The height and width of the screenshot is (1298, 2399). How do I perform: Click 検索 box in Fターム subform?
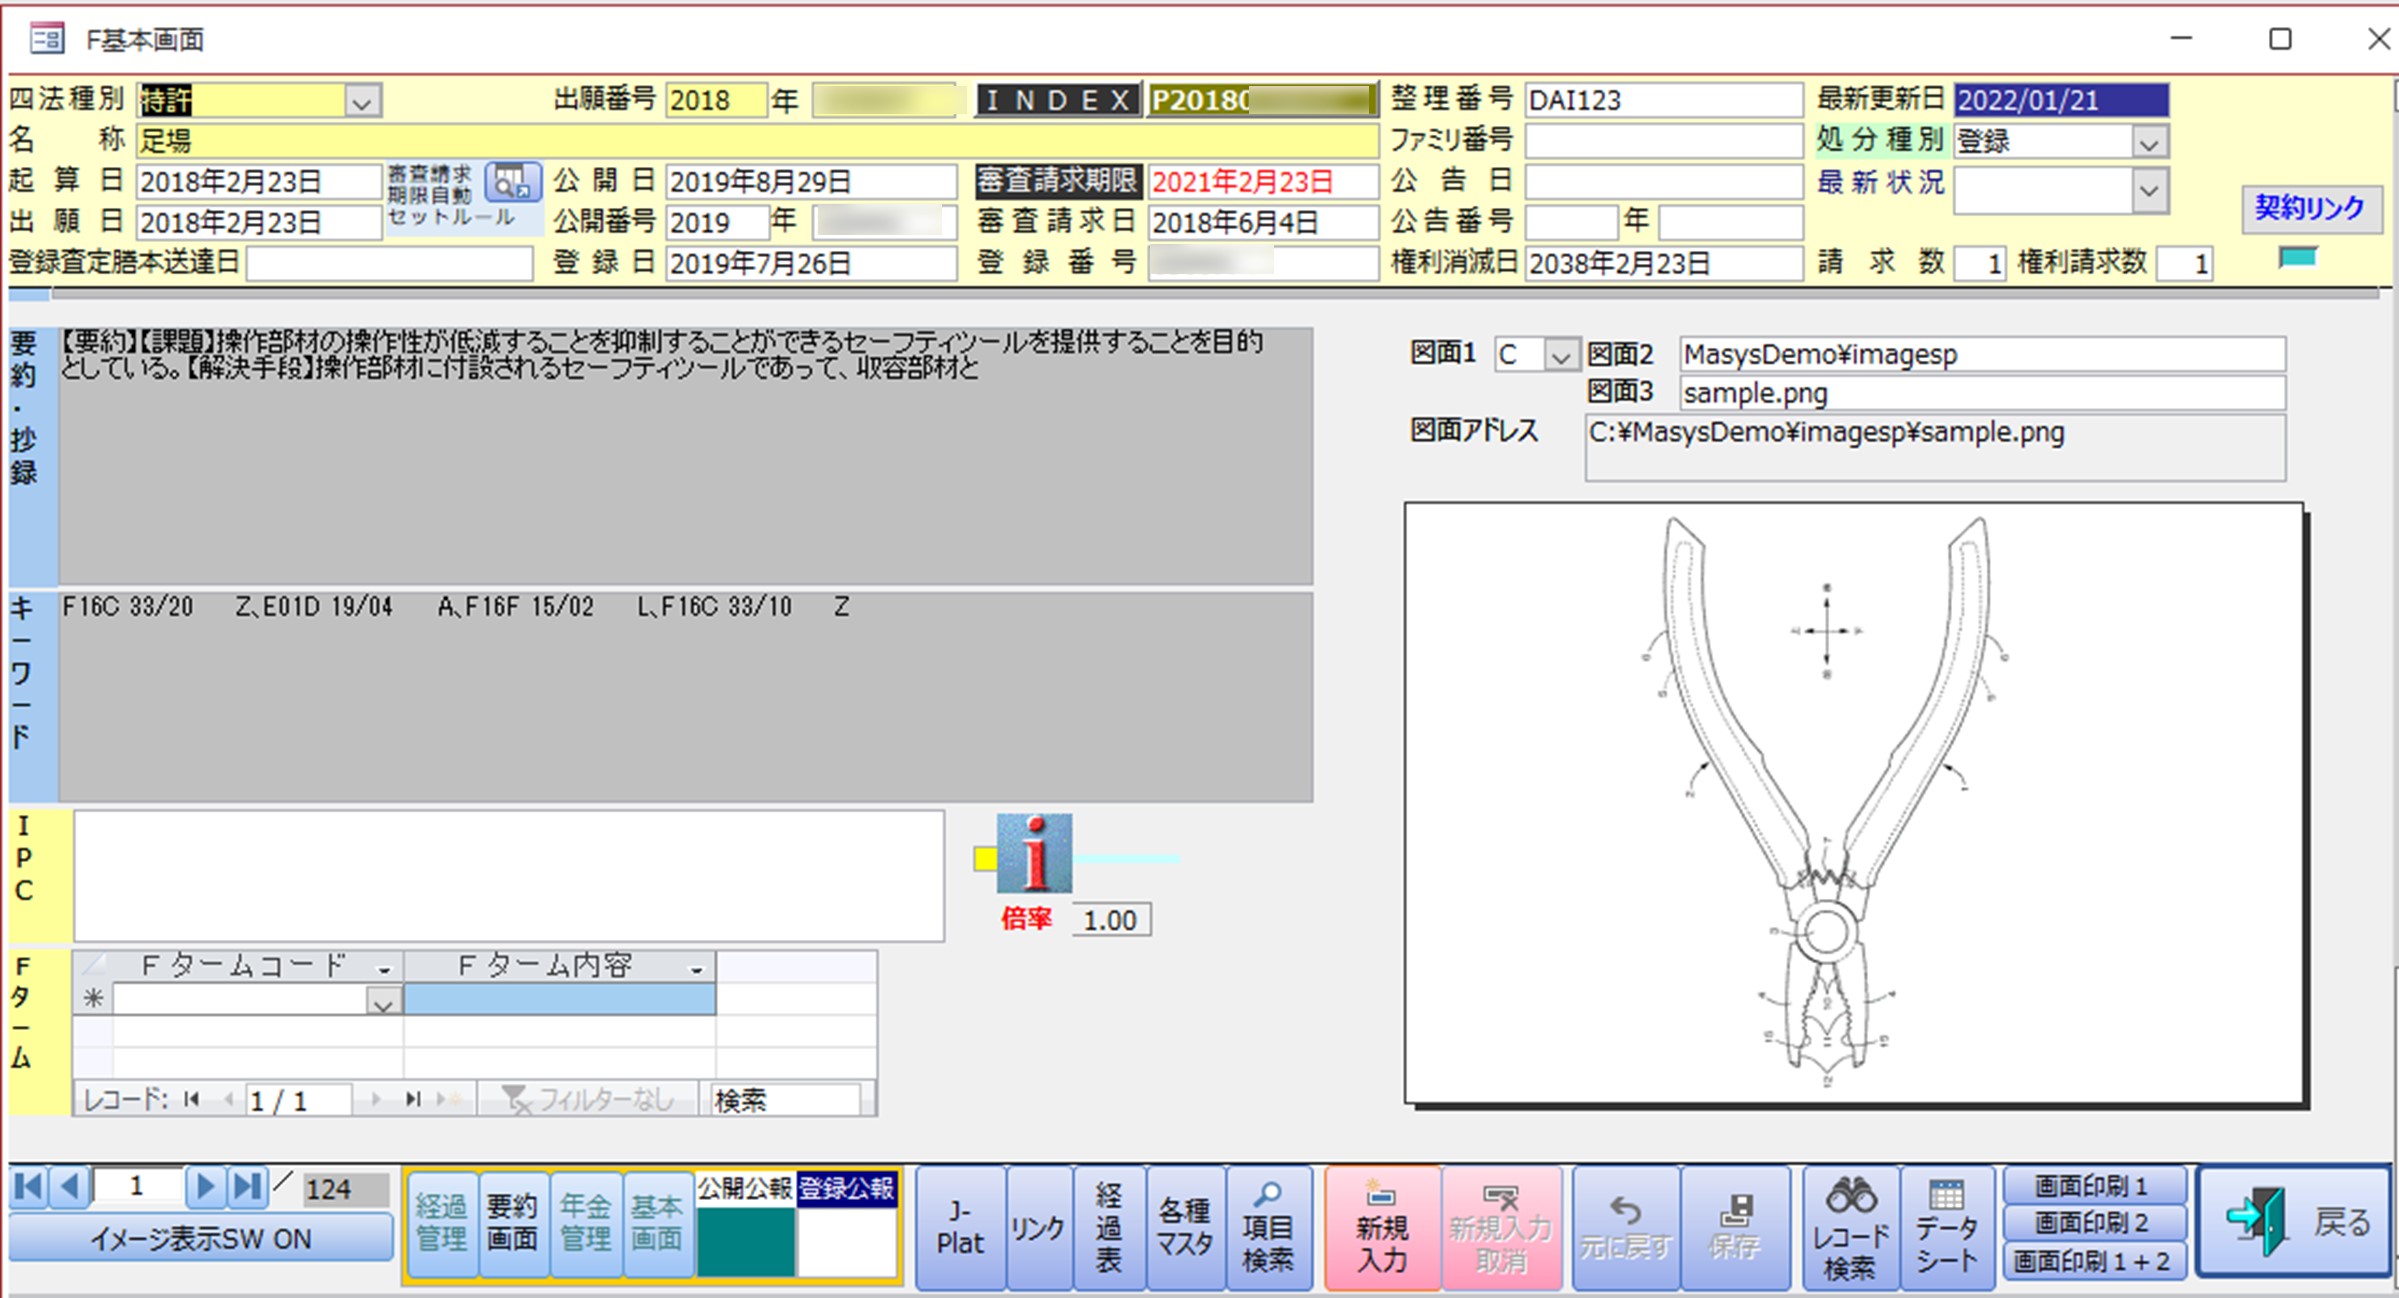point(785,1100)
